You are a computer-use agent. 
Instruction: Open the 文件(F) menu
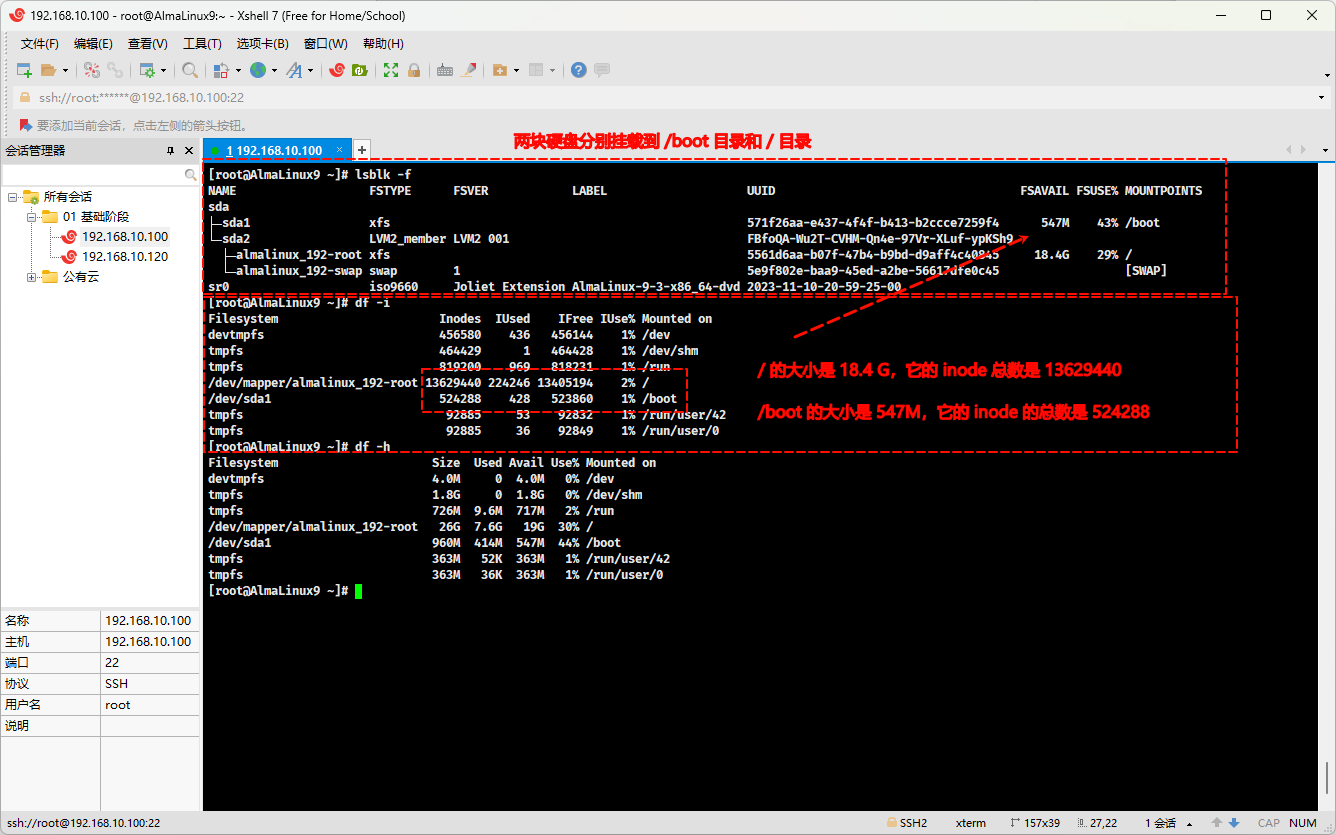[x=40, y=44]
